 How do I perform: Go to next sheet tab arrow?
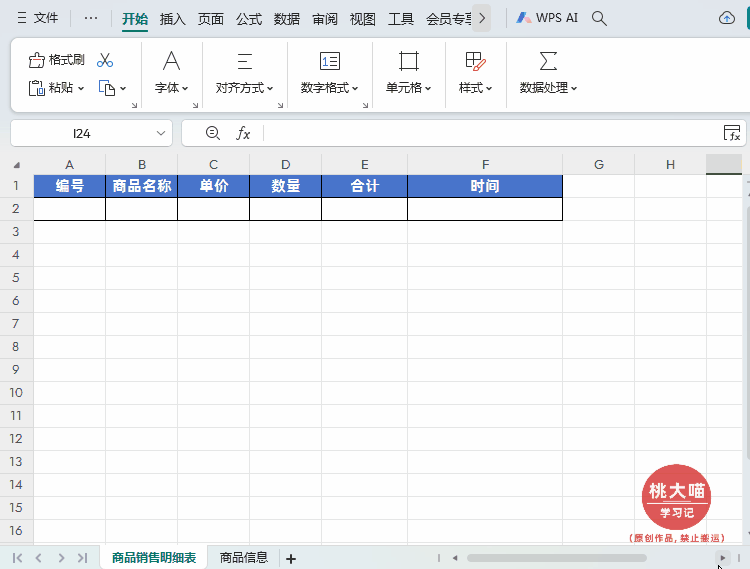click(x=61, y=558)
